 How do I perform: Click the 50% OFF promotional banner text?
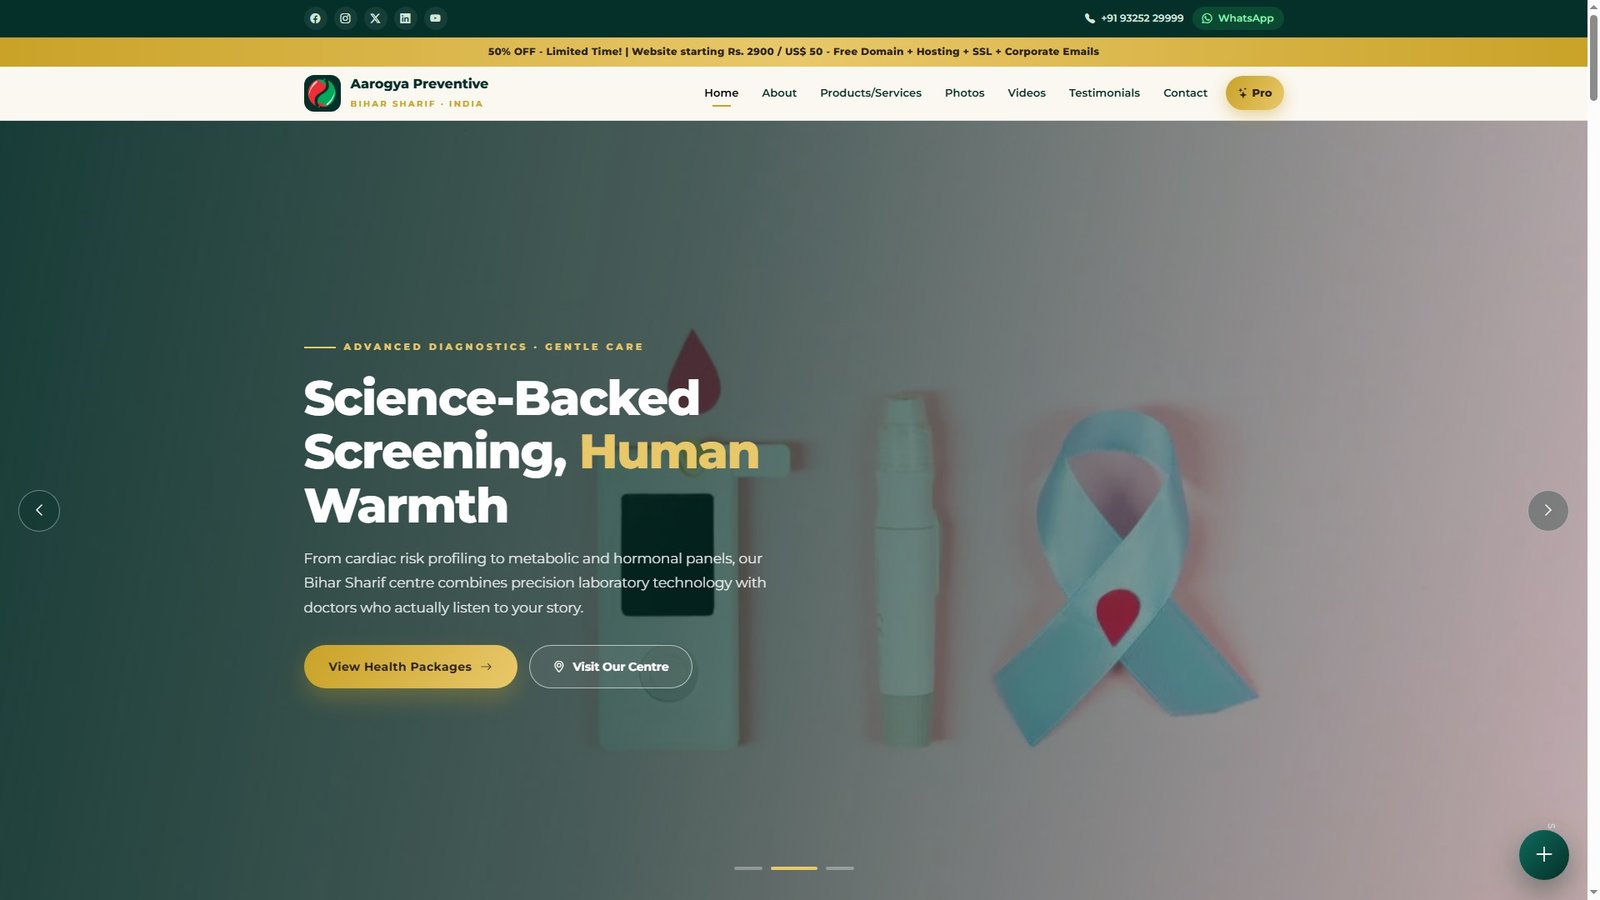click(793, 51)
